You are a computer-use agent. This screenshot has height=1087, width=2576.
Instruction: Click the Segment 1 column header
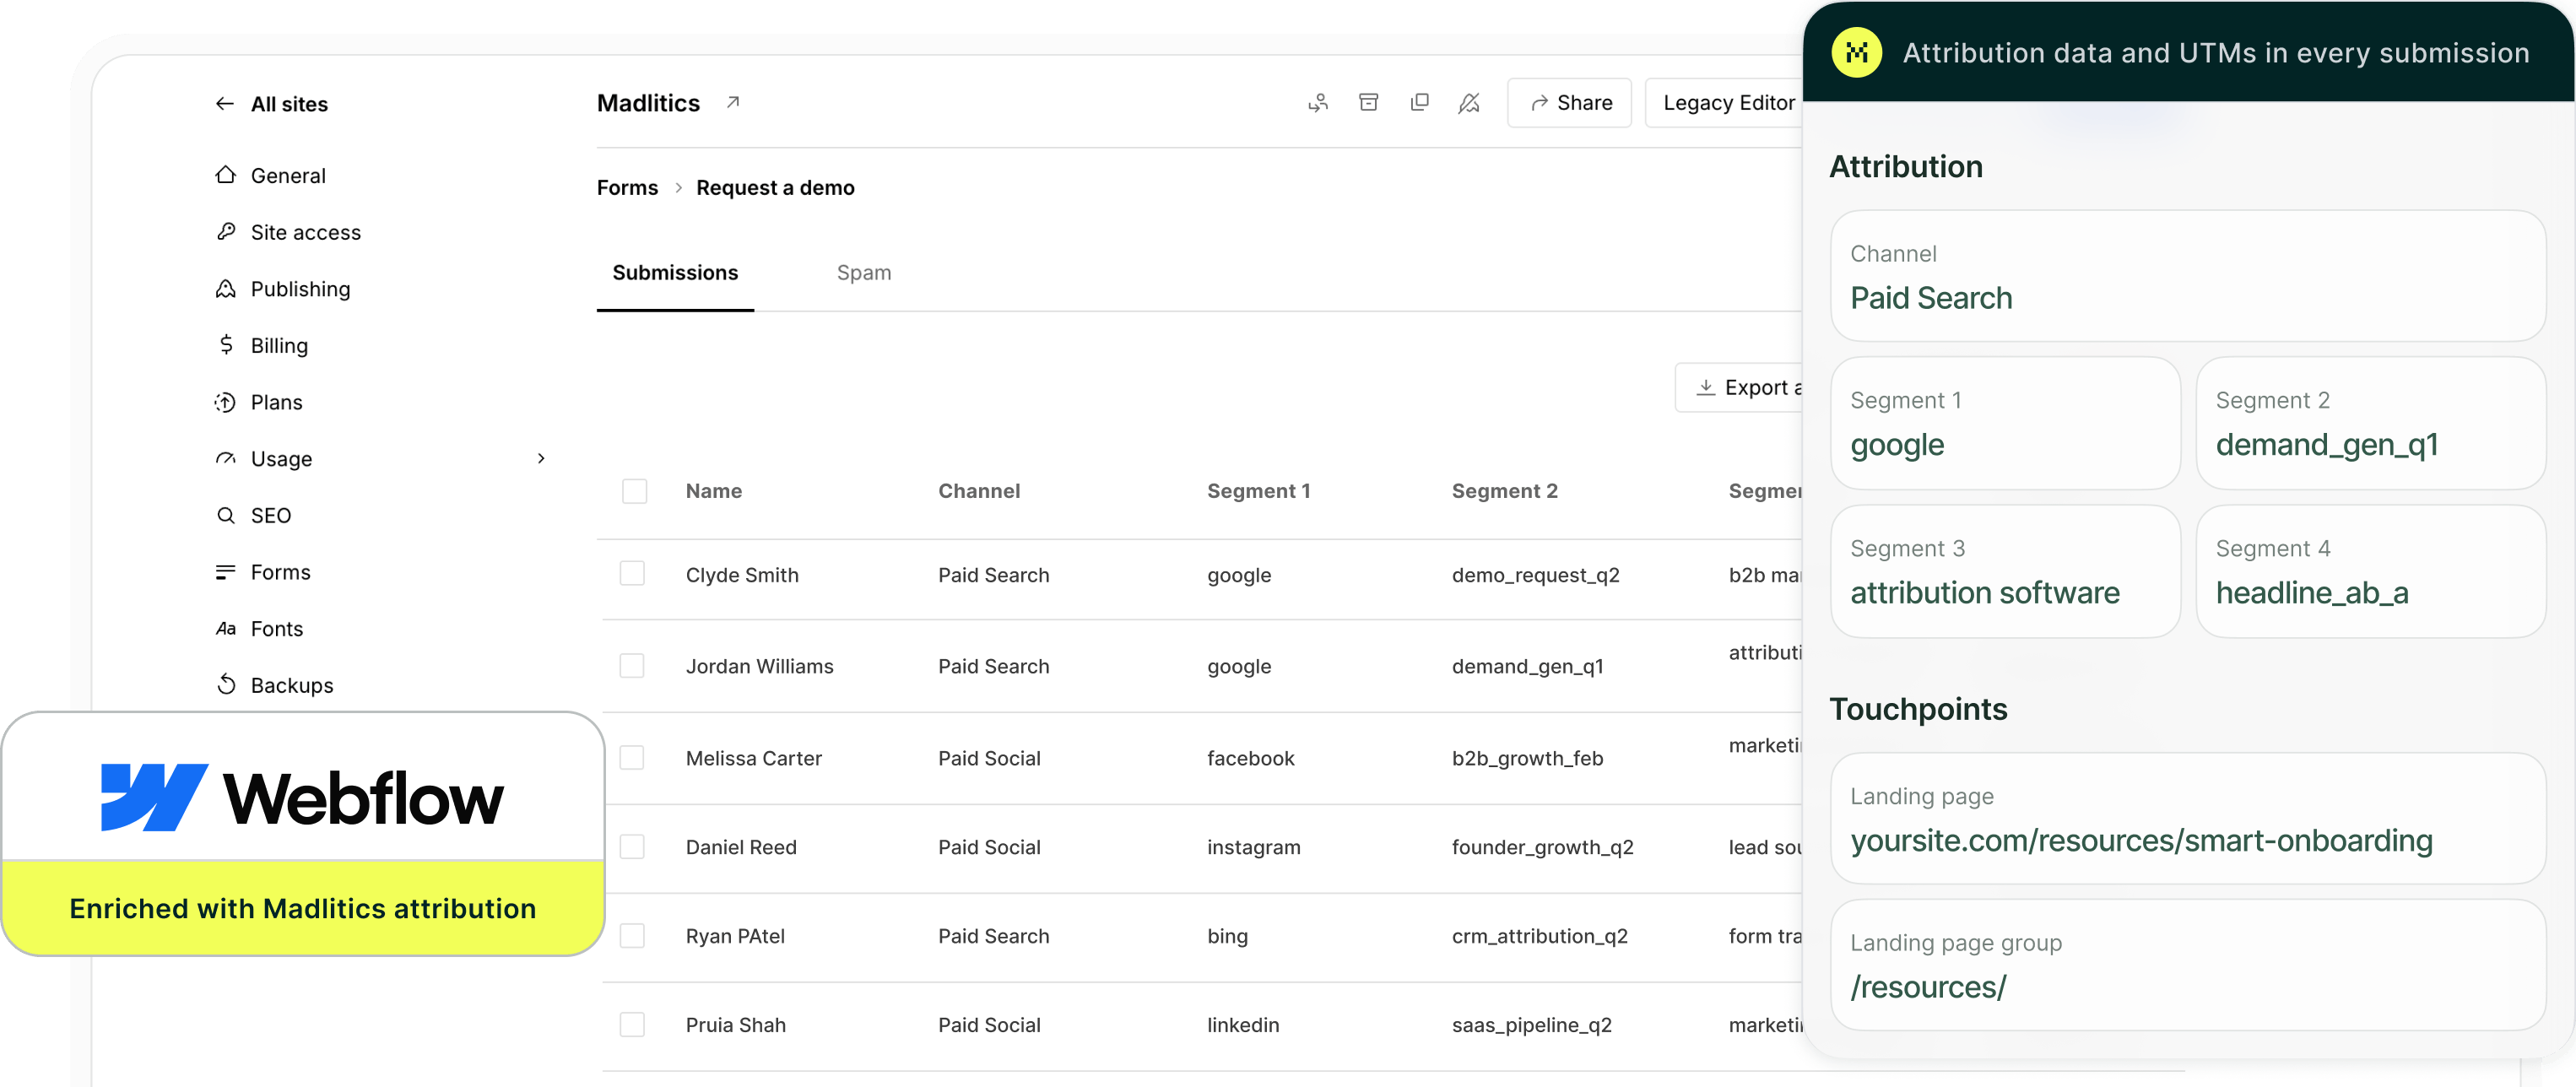pos(1258,491)
